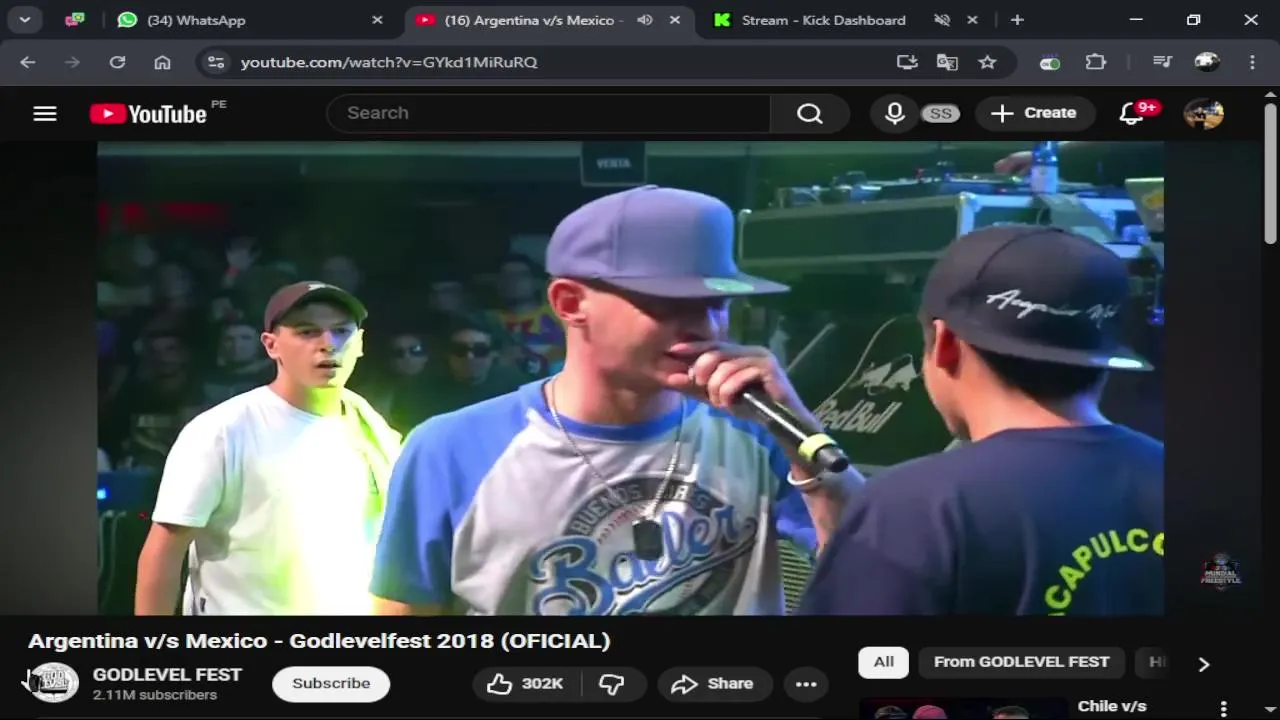This screenshot has height=720, width=1280.
Task: Show next filter chips with arrow
Action: tap(1203, 664)
